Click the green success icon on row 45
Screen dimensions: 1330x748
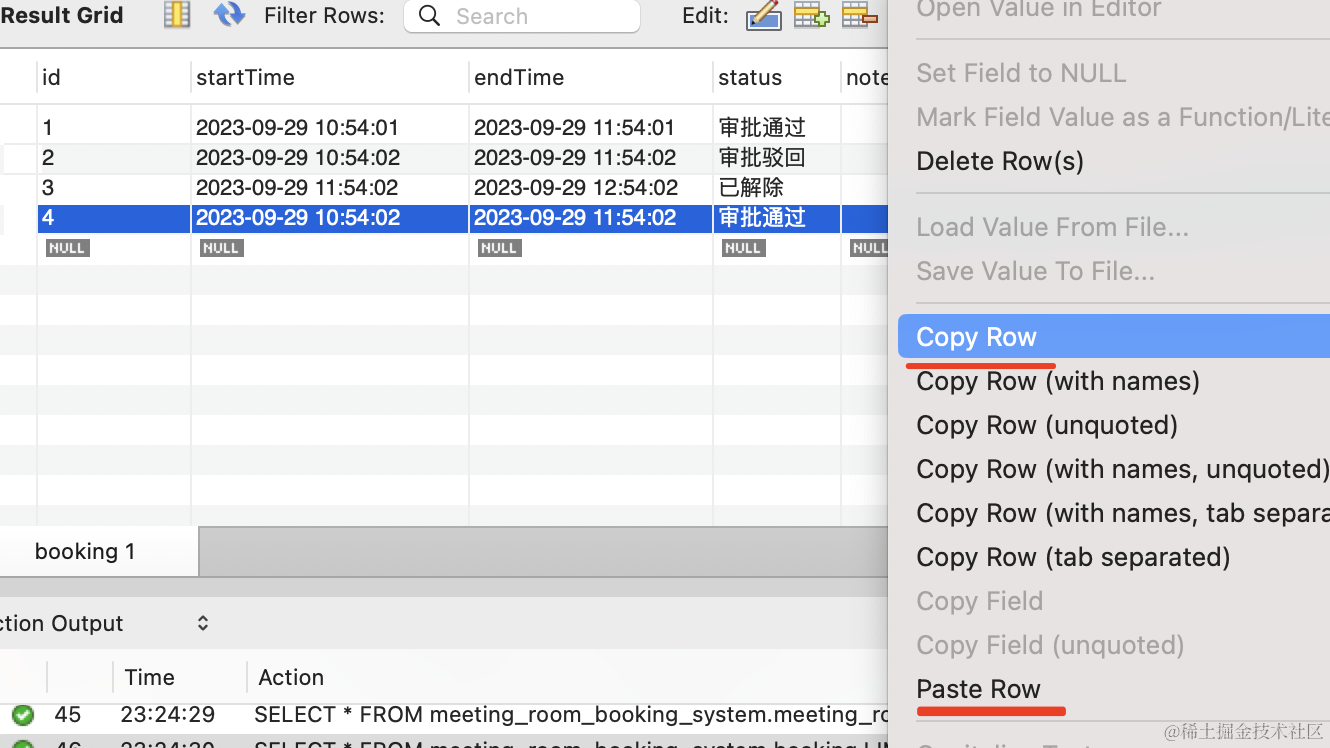click(x=22, y=715)
